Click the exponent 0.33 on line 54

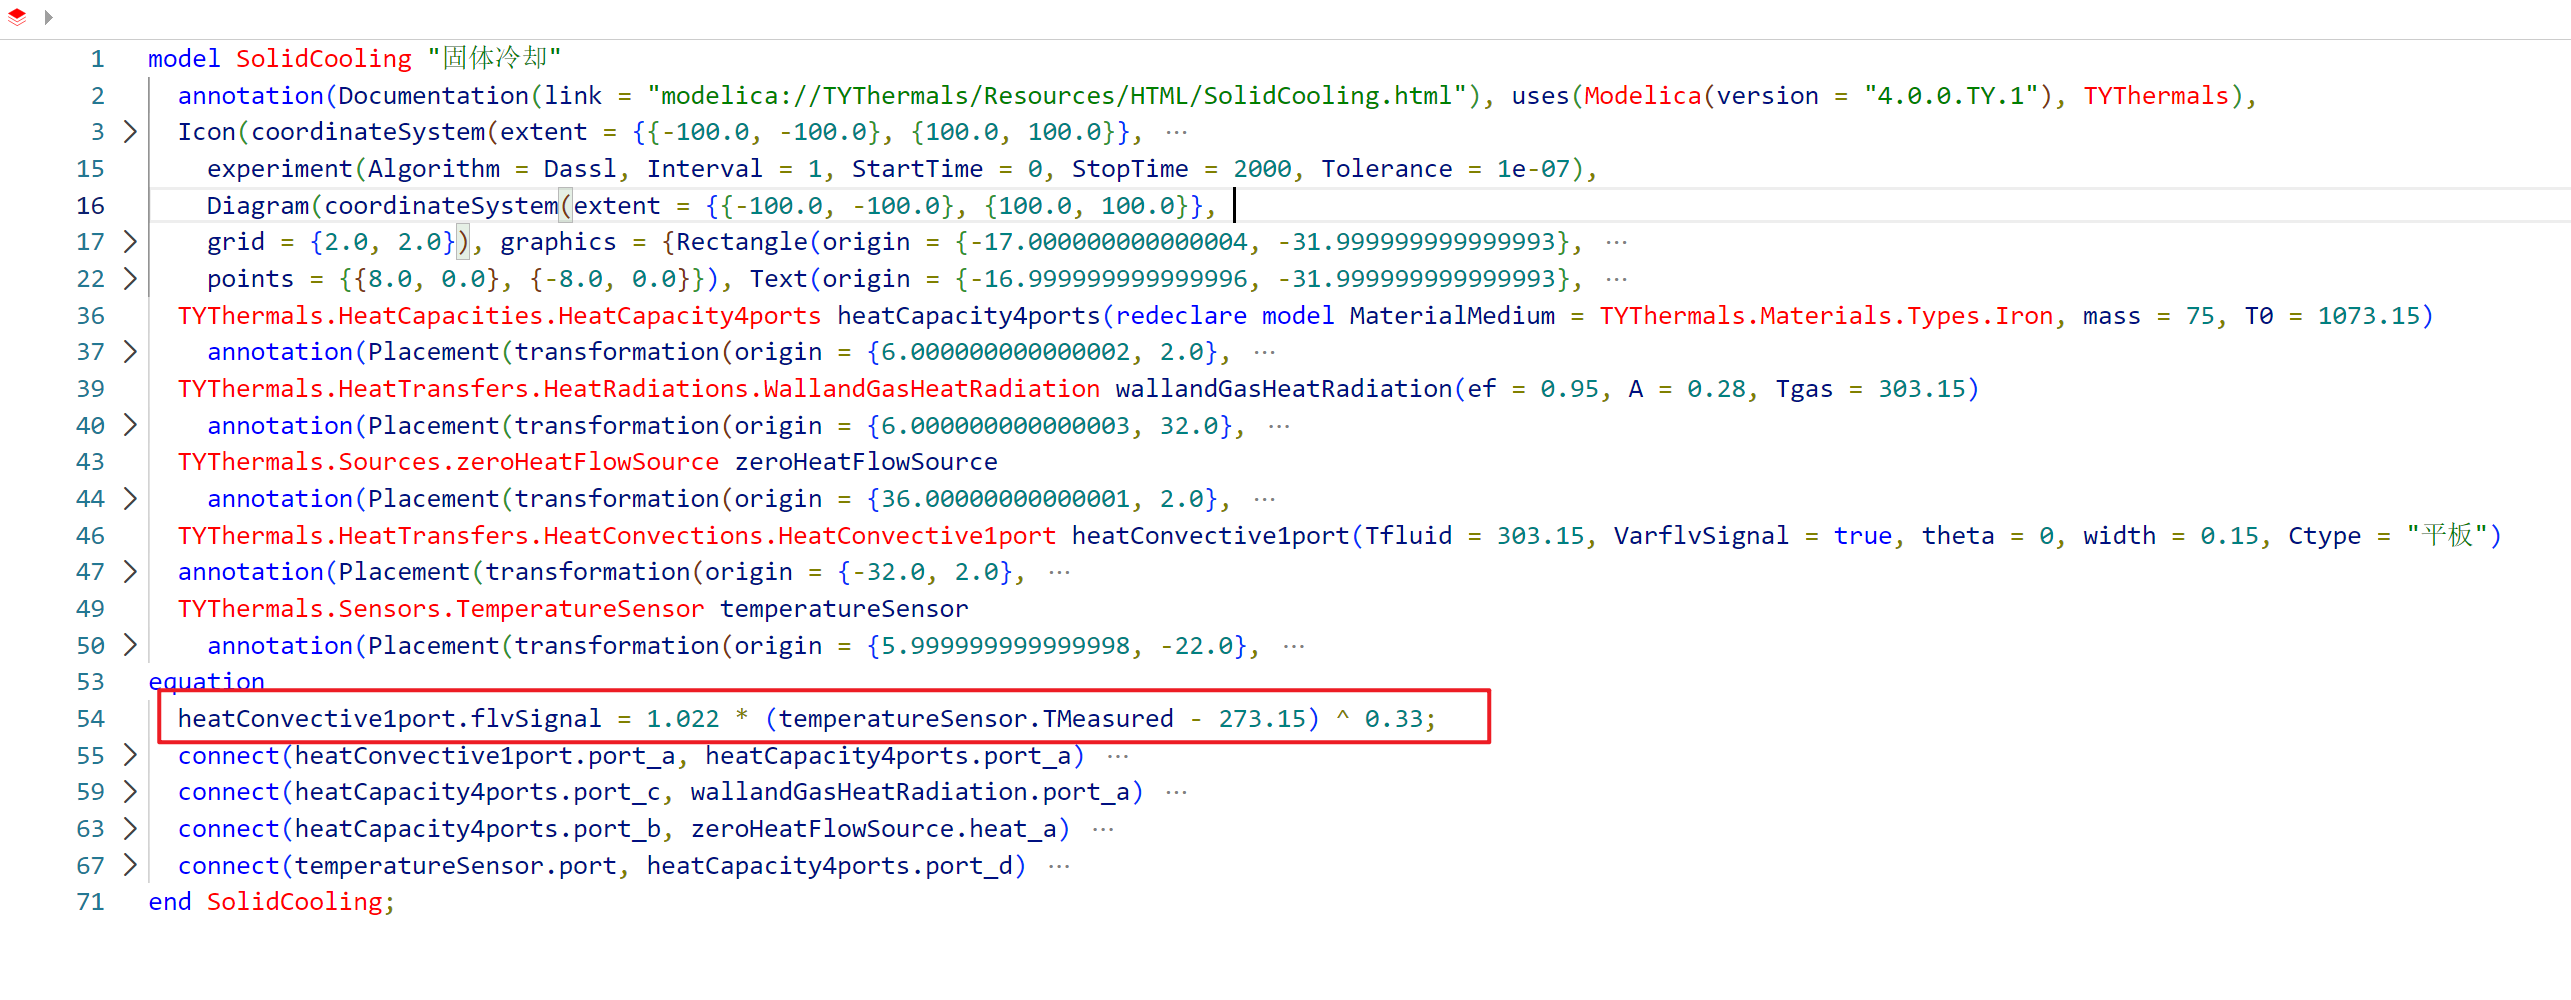pyautogui.click(x=1394, y=718)
